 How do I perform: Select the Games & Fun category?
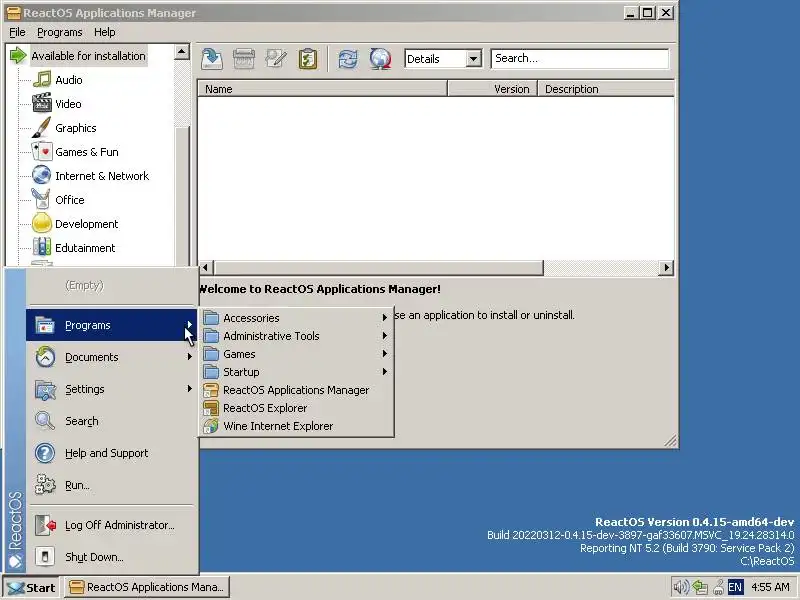coord(87,152)
